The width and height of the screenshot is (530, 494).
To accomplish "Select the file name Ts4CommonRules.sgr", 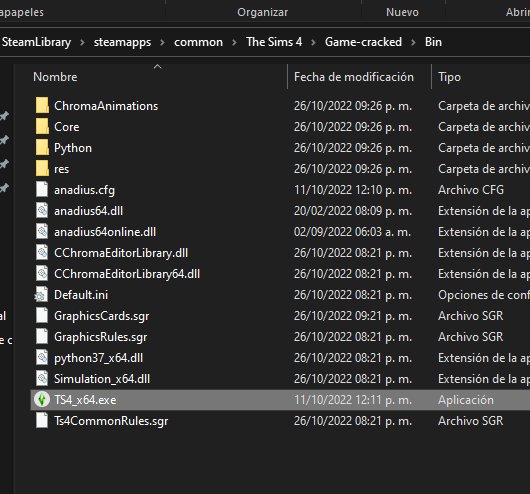I will click(111, 421).
